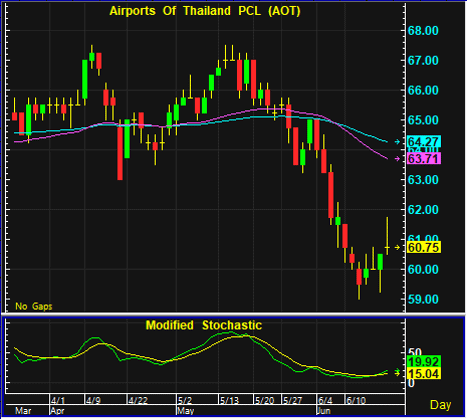Viewport: 467px width, 419px height.
Task: Click the 4/1 date marker
Action: coord(58,400)
